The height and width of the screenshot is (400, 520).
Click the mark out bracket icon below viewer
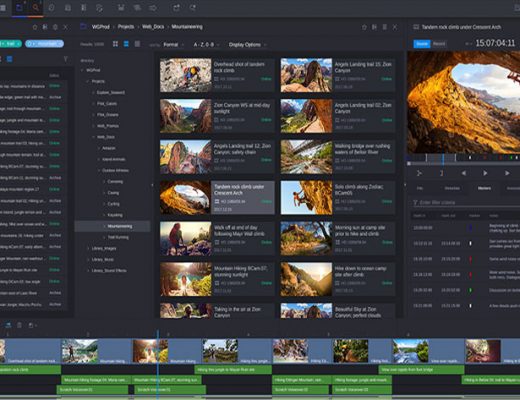point(441,173)
